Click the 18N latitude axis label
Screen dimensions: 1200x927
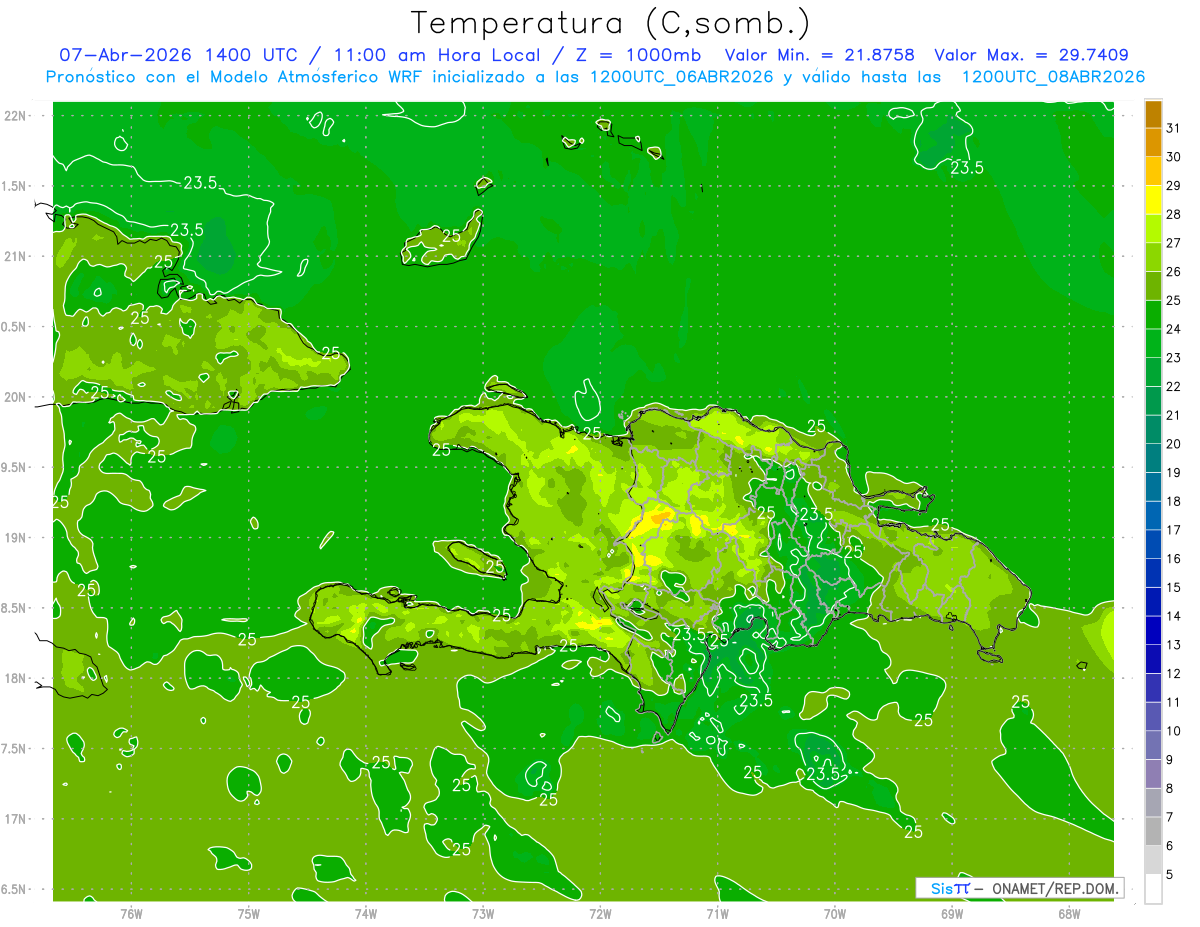(x=15, y=678)
